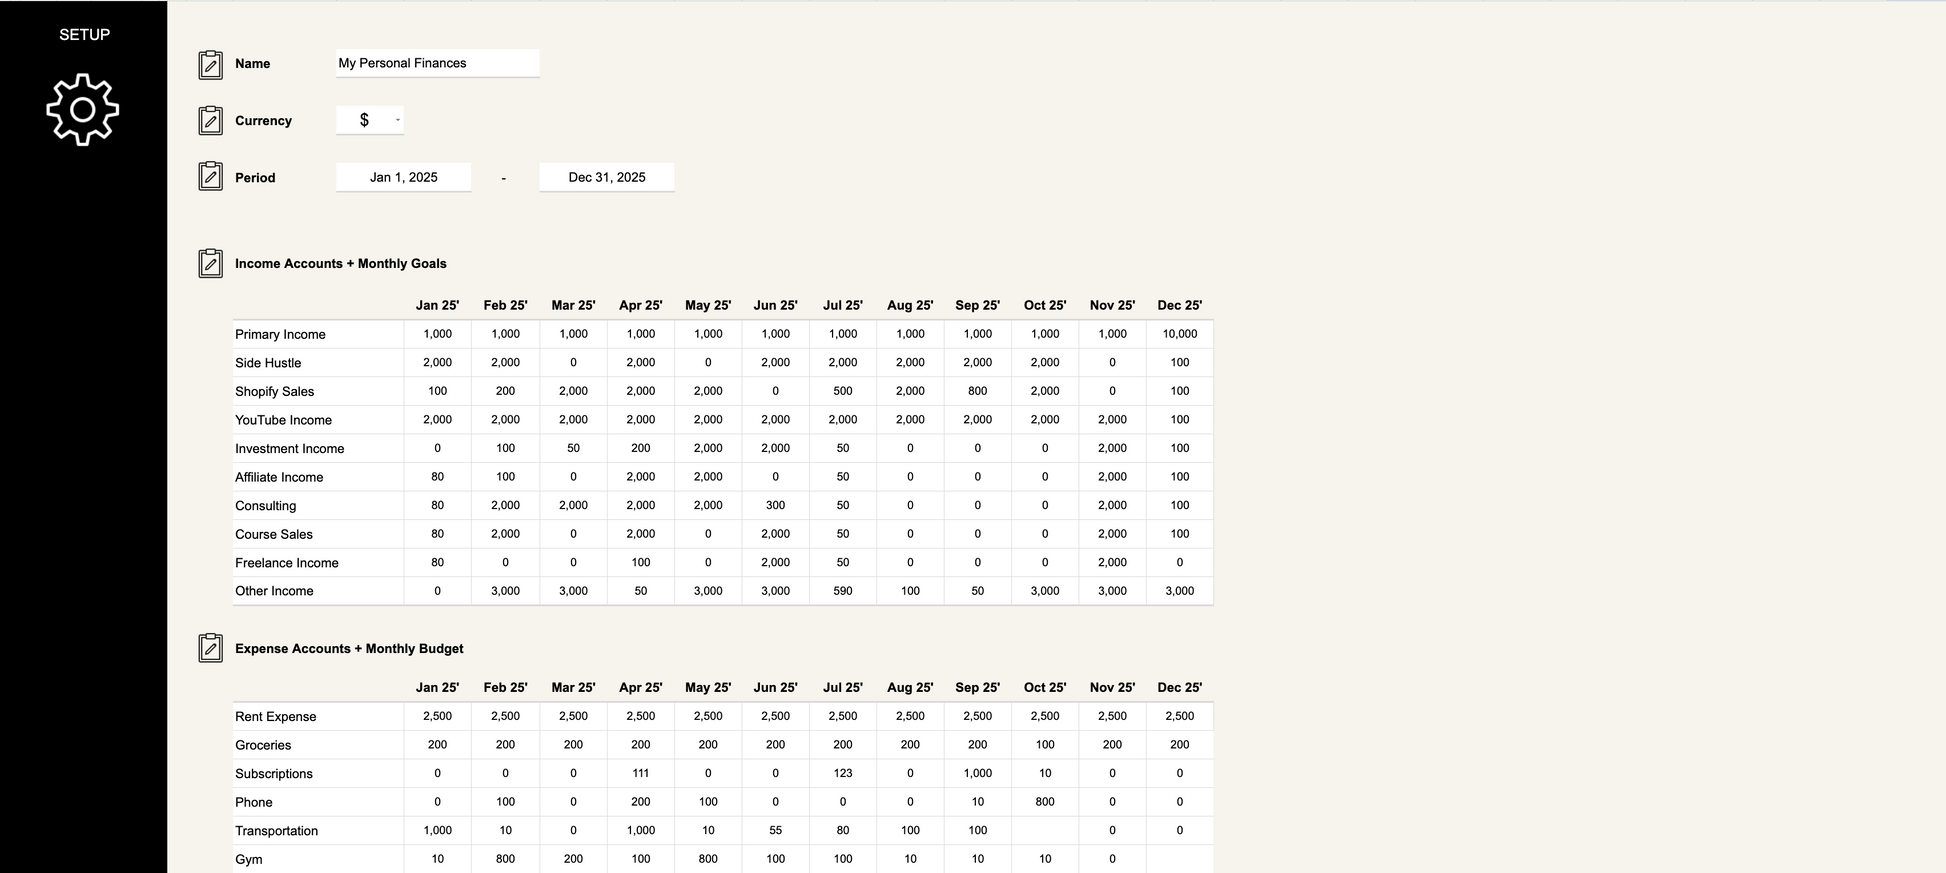Click Subscriptions Sep 25' cell showing 1,000
Image resolution: width=1946 pixels, height=873 pixels.
(977, 773)
